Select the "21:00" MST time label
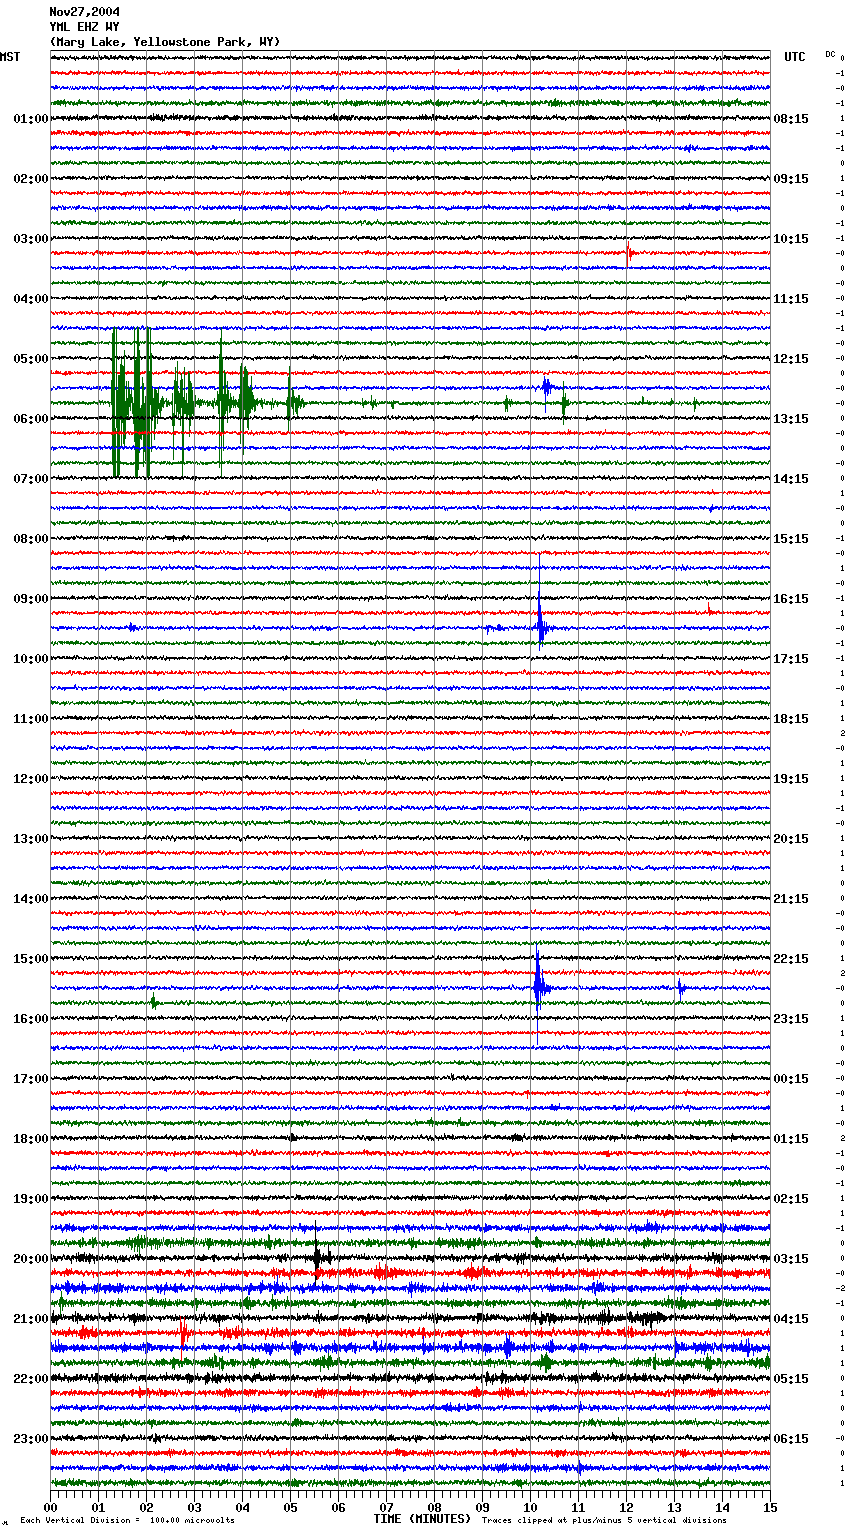 pos(30,1319)
